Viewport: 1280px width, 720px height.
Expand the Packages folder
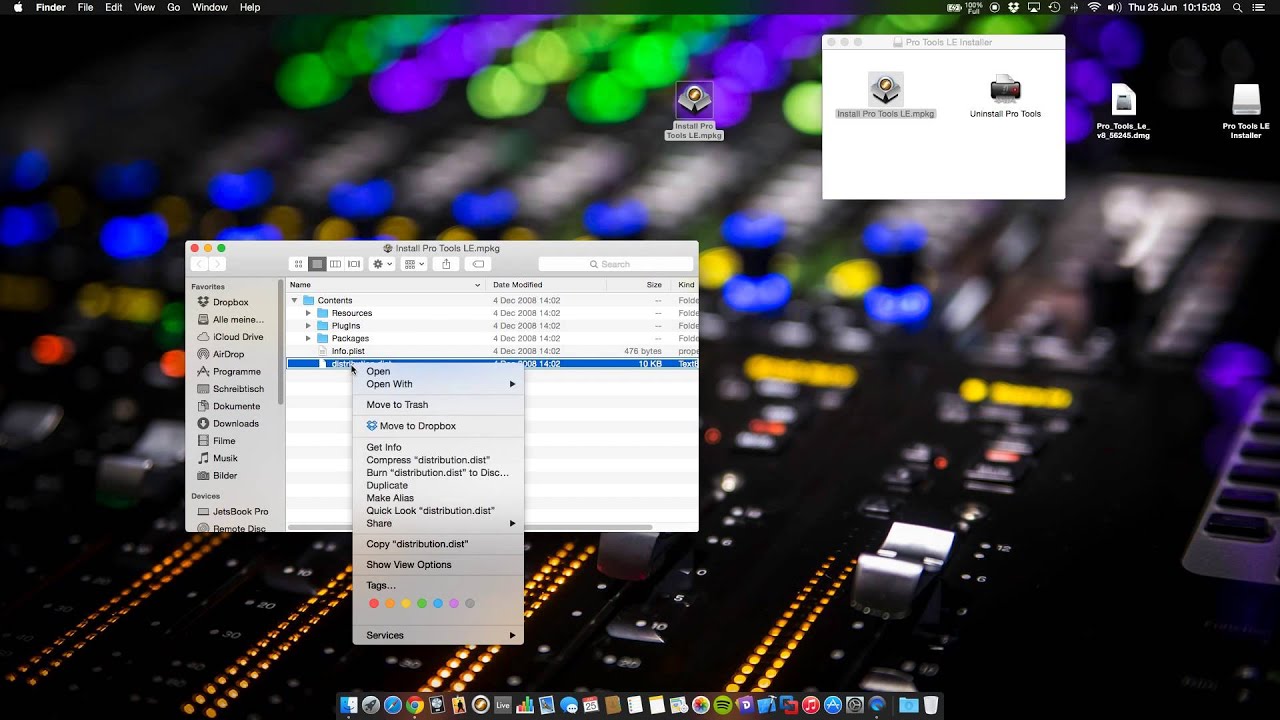pos(308,338)
